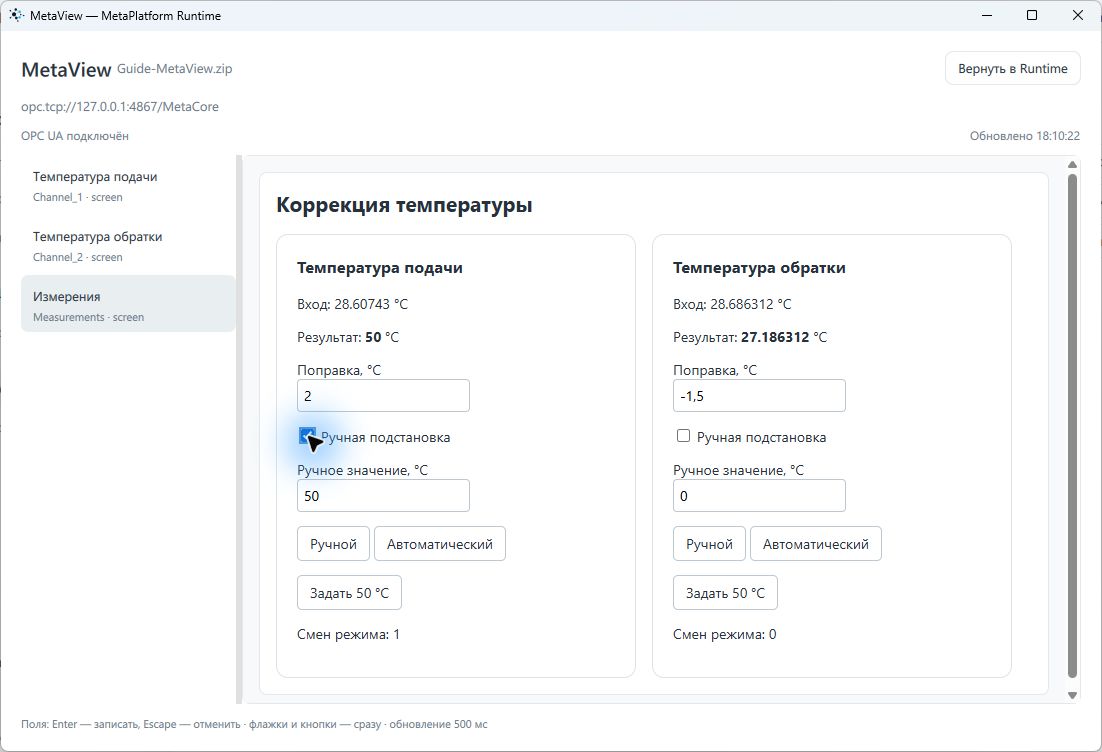Click the Вход: 28.60743 °C value
This screenshot has width=1102, height=752.
click(x=352, y=304)
